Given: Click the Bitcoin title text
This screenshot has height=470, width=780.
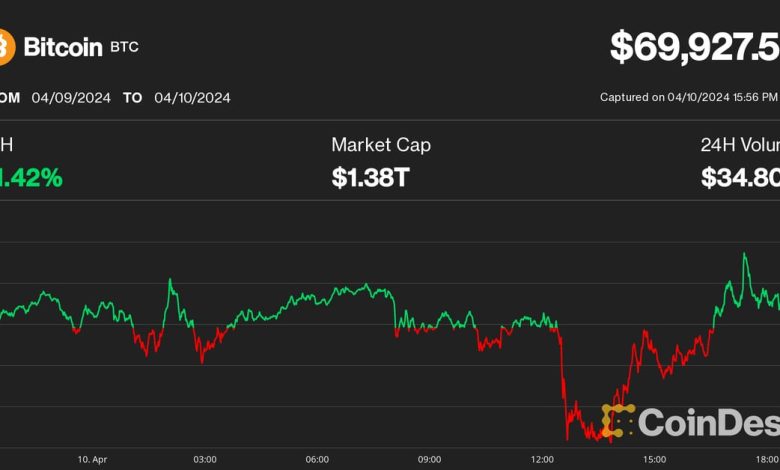Looking at the screenshot, I should 61,46.
